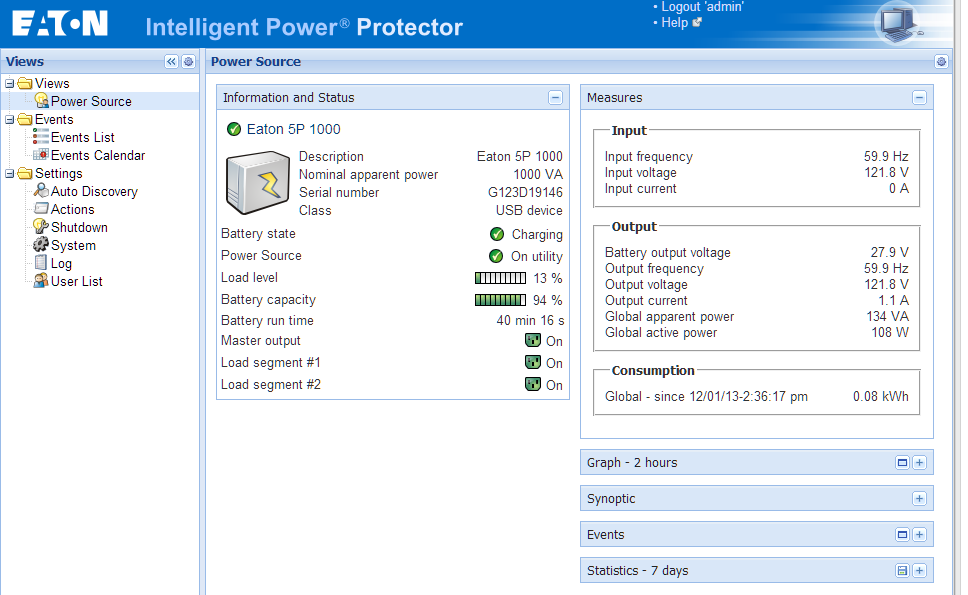Click the UPS device image
The image size is (968, 595).
point(258,183)
